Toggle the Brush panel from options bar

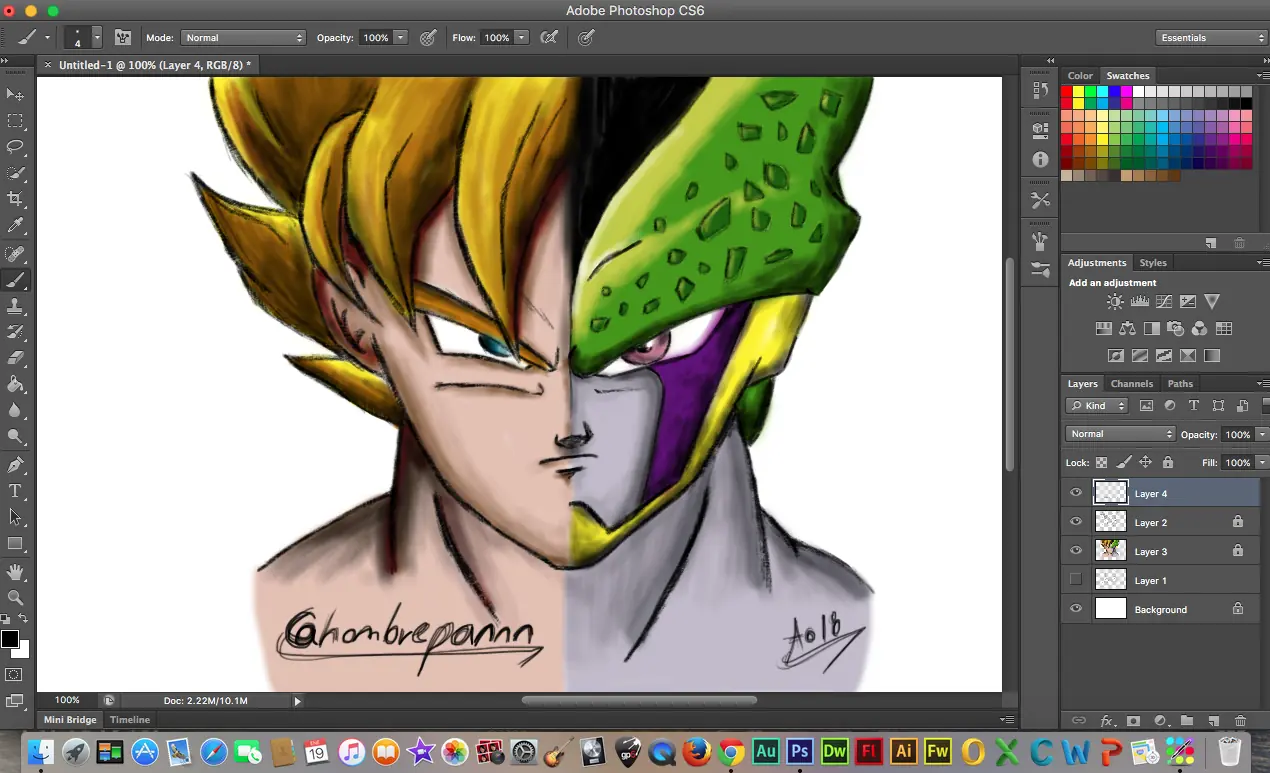124,38
